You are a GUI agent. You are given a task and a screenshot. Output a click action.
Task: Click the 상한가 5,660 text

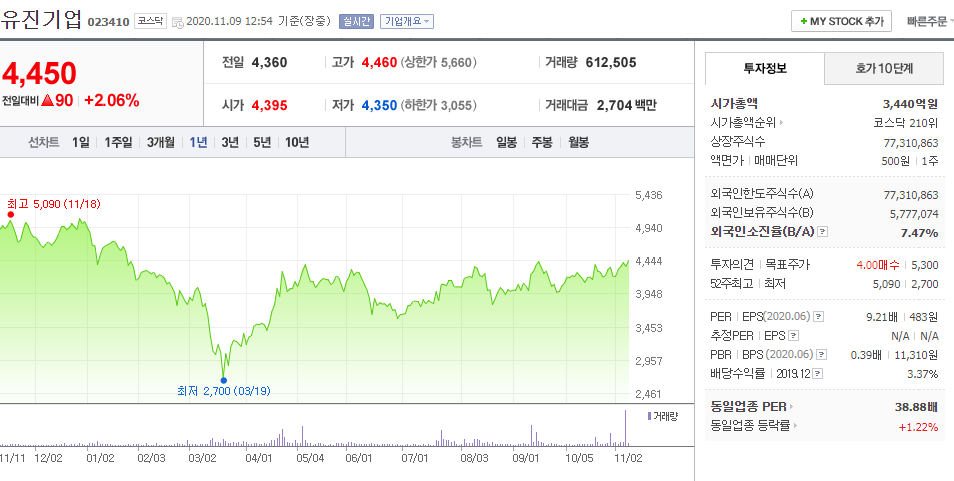click(439, 62)
